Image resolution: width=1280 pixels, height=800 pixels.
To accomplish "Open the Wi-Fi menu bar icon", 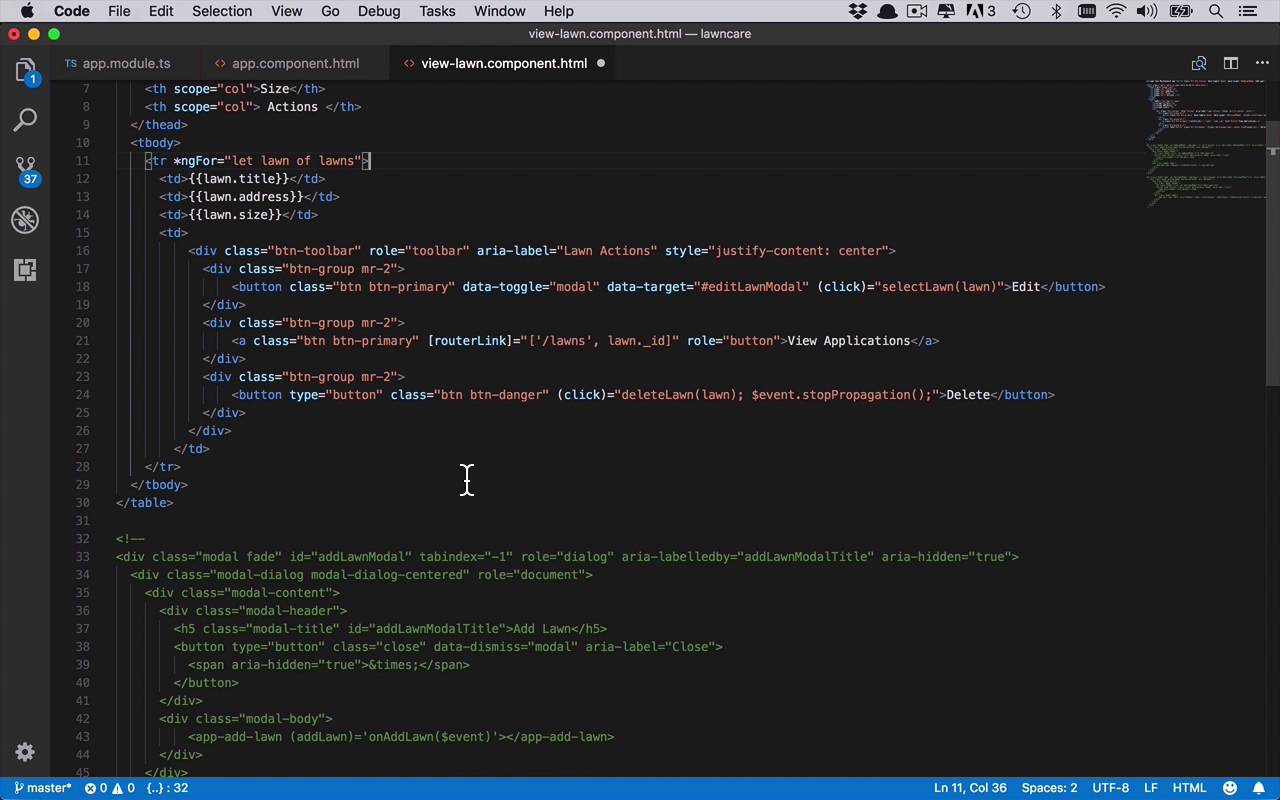I will click(1117, 11).
